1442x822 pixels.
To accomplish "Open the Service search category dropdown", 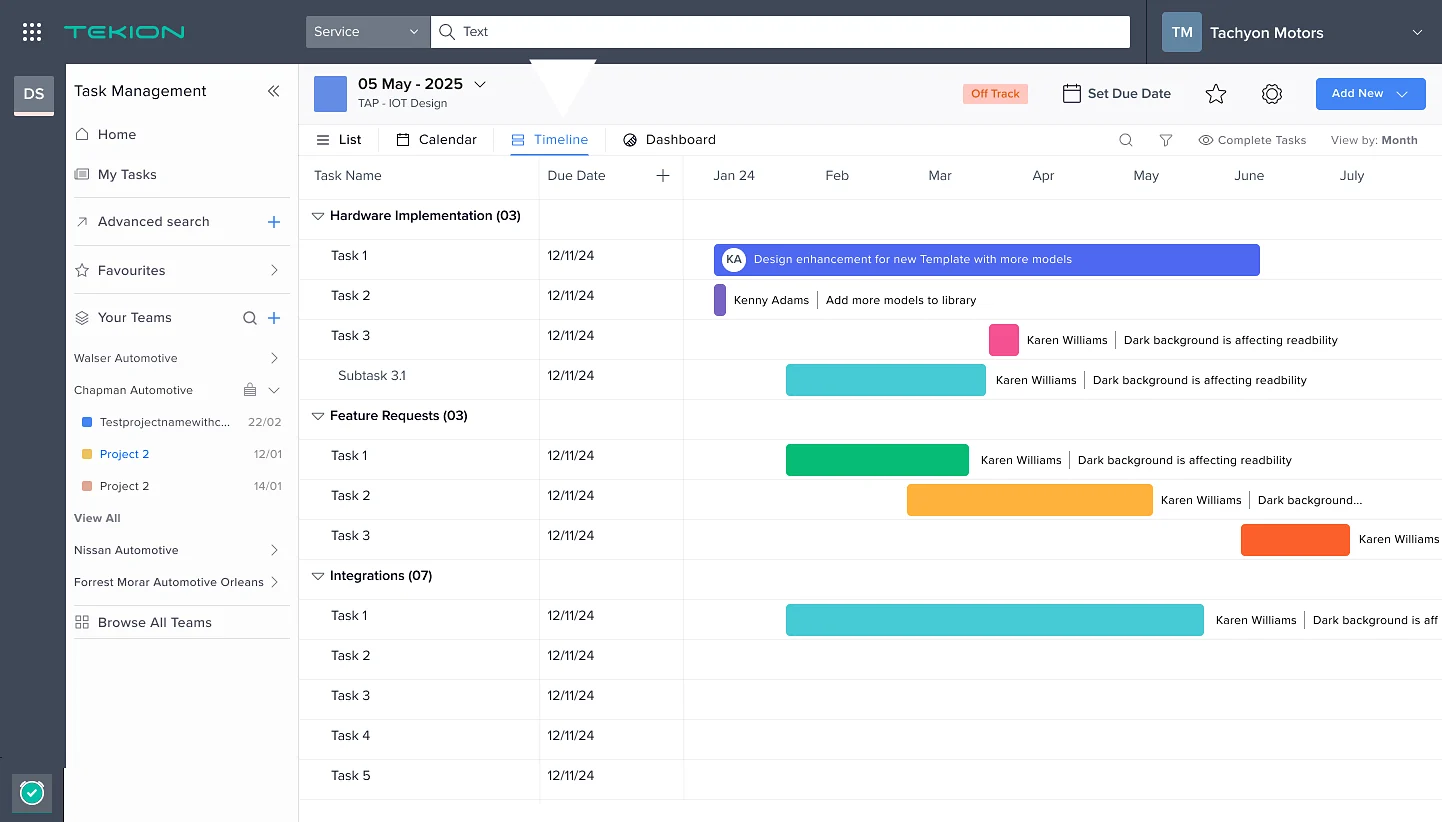I will (x=368, y=32).
